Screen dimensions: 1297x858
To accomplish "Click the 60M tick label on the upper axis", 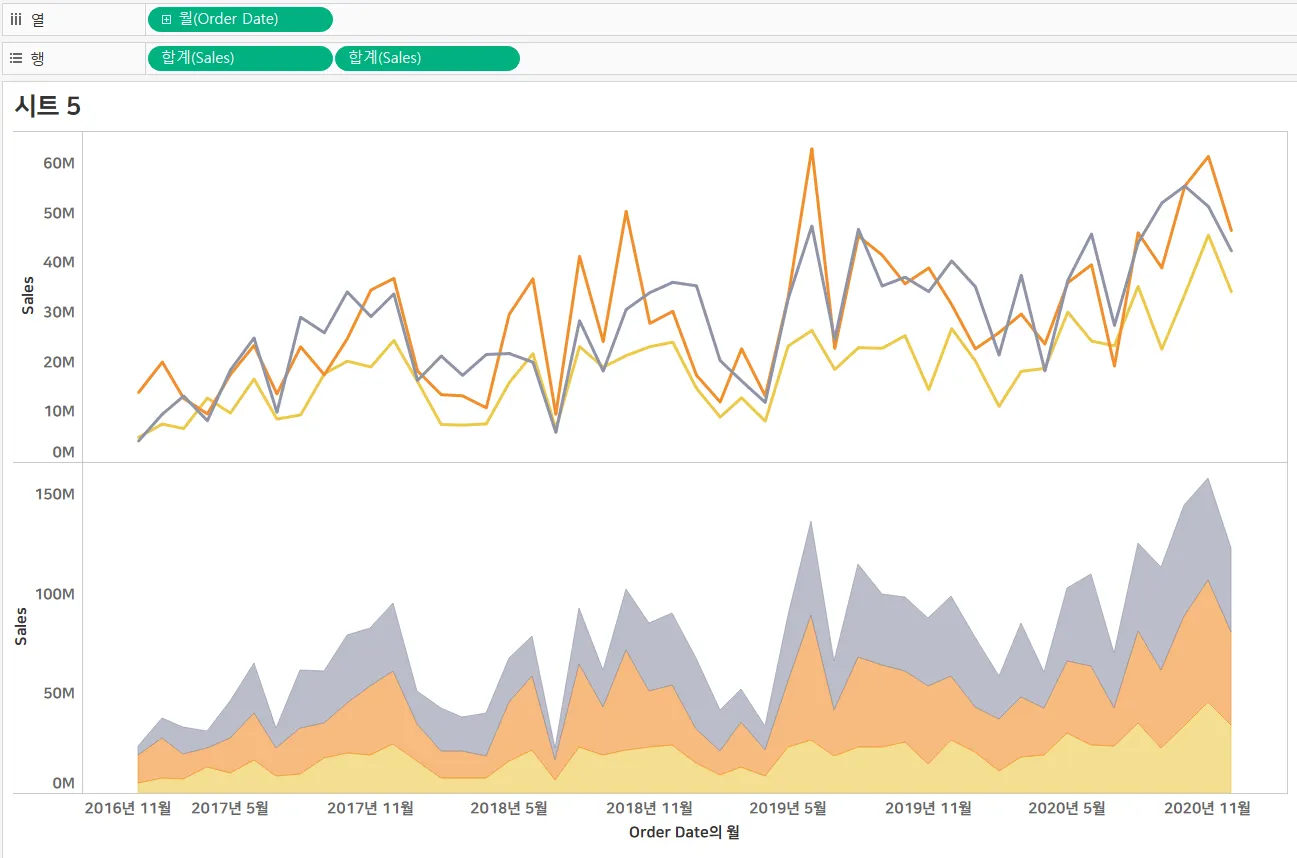I will (59, 163).
